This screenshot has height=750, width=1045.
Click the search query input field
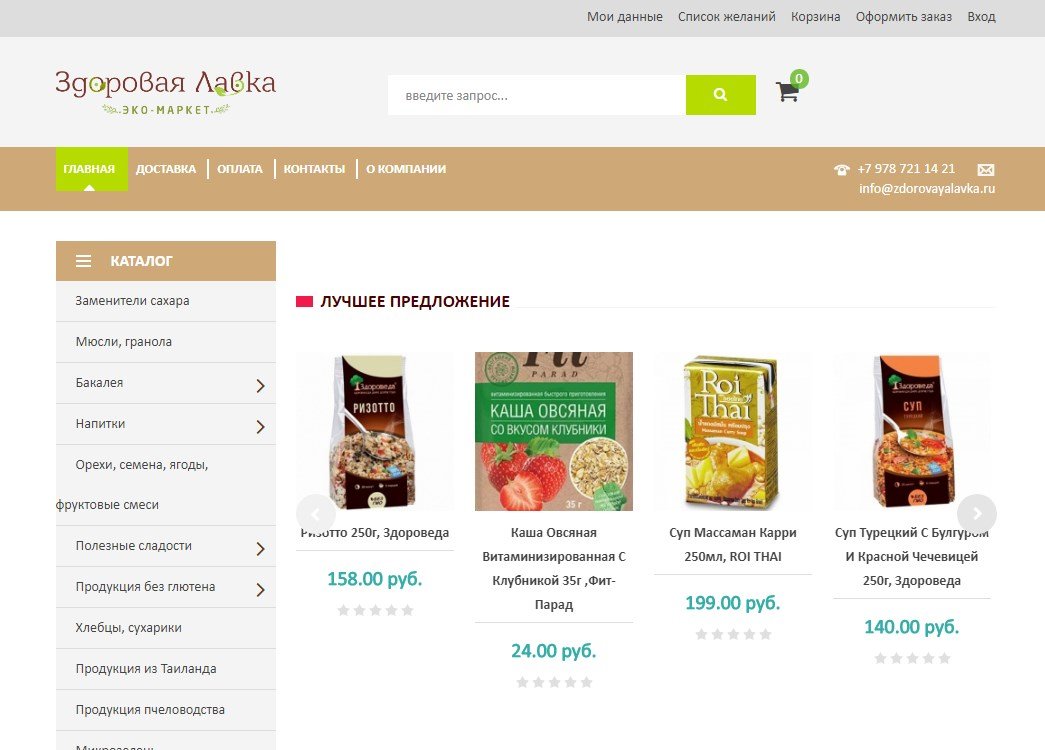[536, 95]
